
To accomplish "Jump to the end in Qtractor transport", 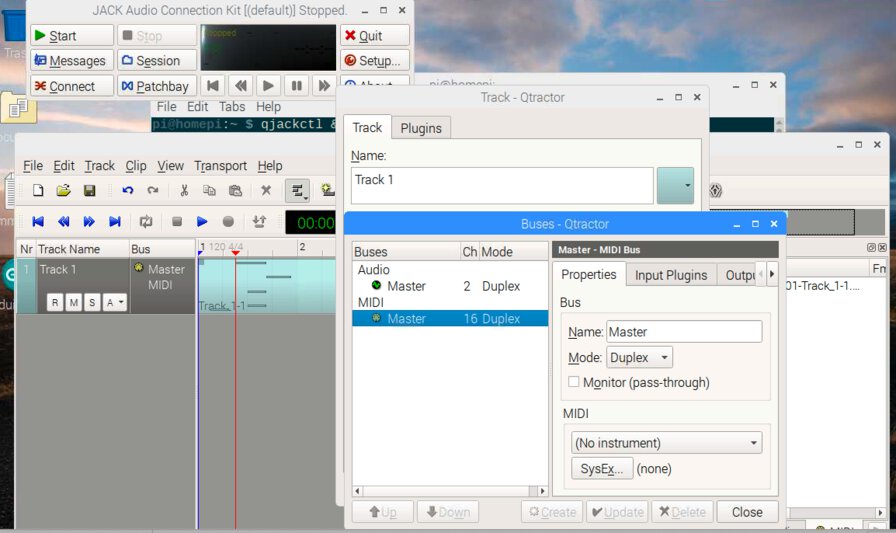I will 115,222.
